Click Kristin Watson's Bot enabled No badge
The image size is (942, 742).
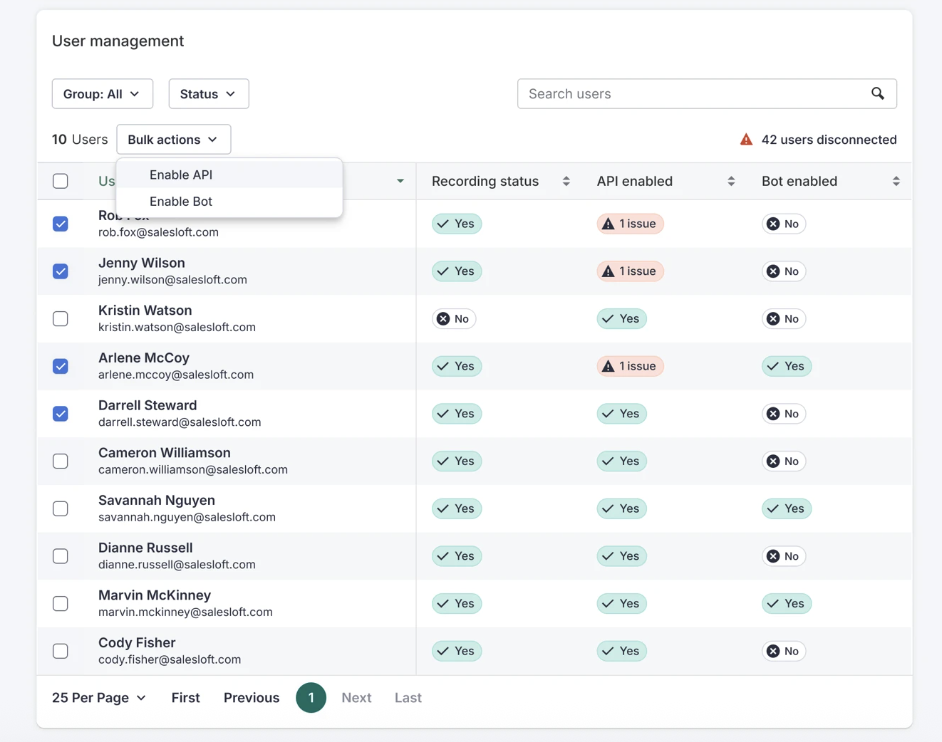coord(783,318)
